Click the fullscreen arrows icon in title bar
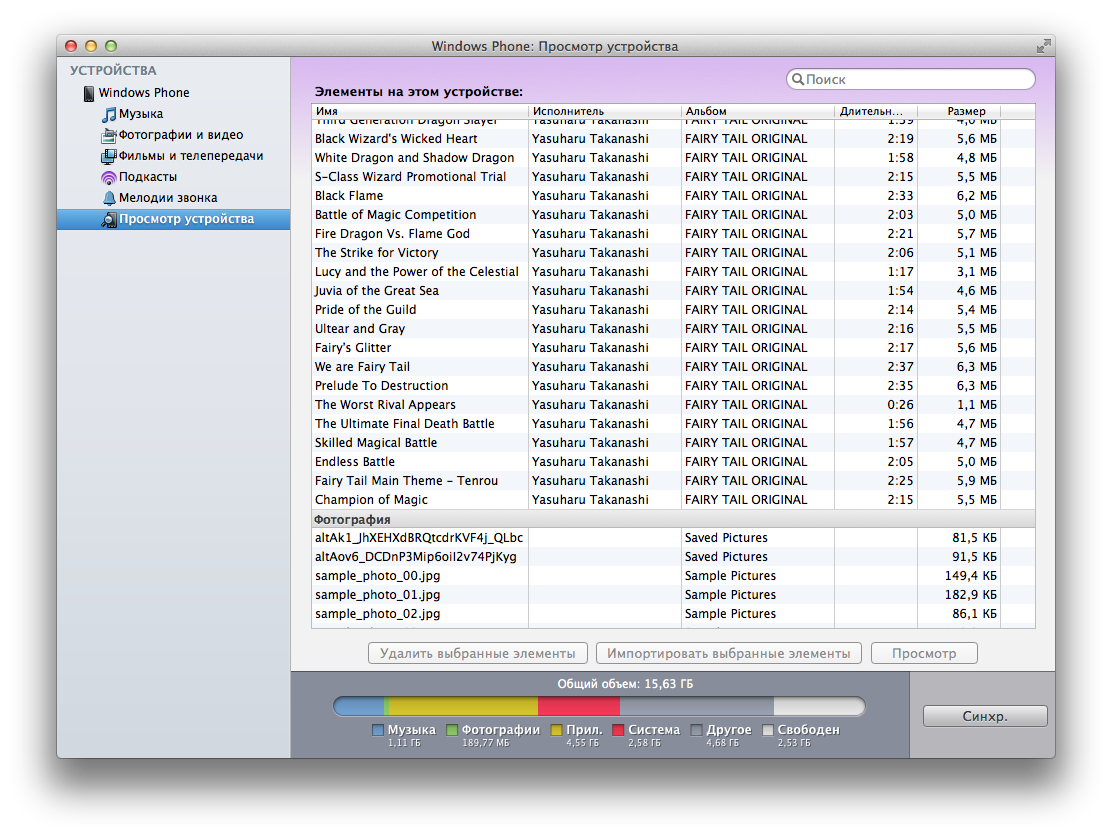The width and height of the screenshot is (1112, 837). pos(1043,46)
